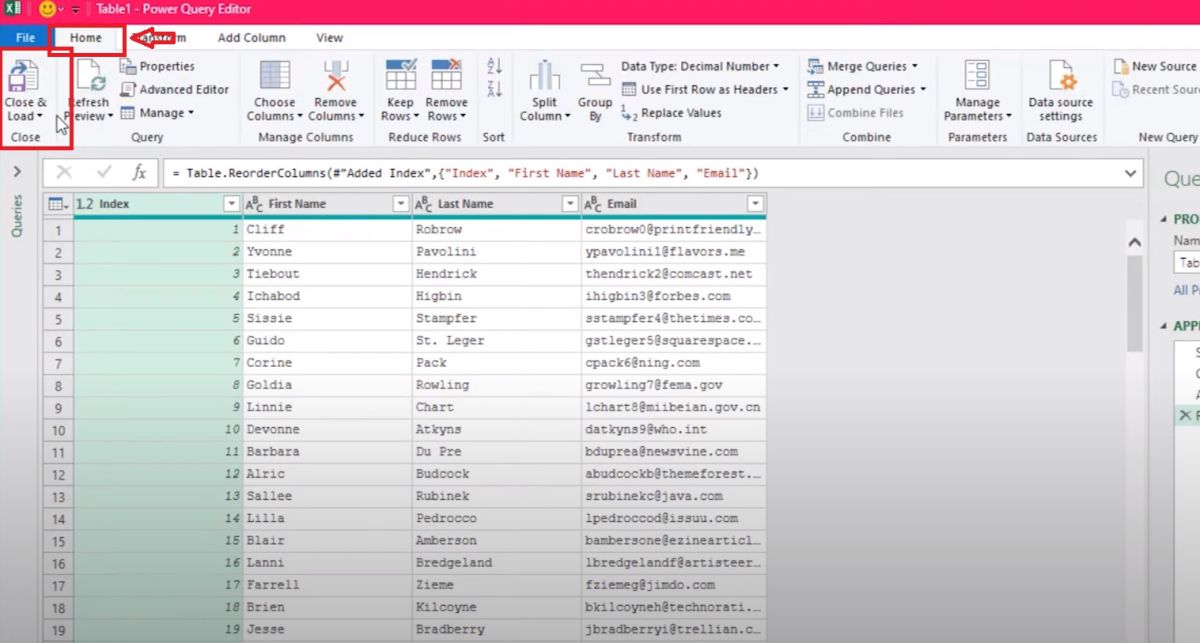Switch to the View tab

pyautogui.click(x=329, y=38)
